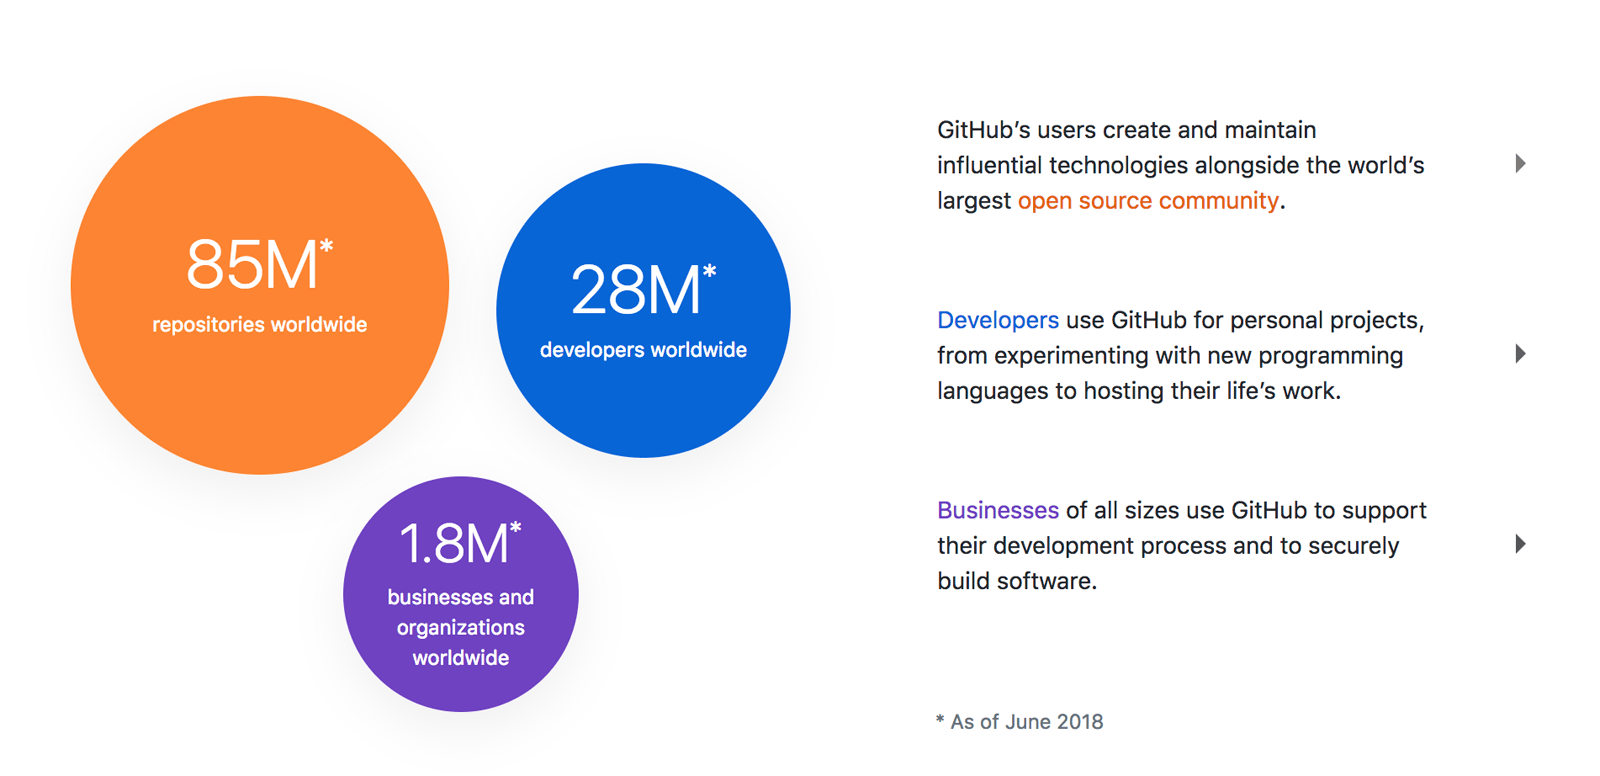
Task: Click the blue 28M developers circle
Action: click(x=643, y=310)
